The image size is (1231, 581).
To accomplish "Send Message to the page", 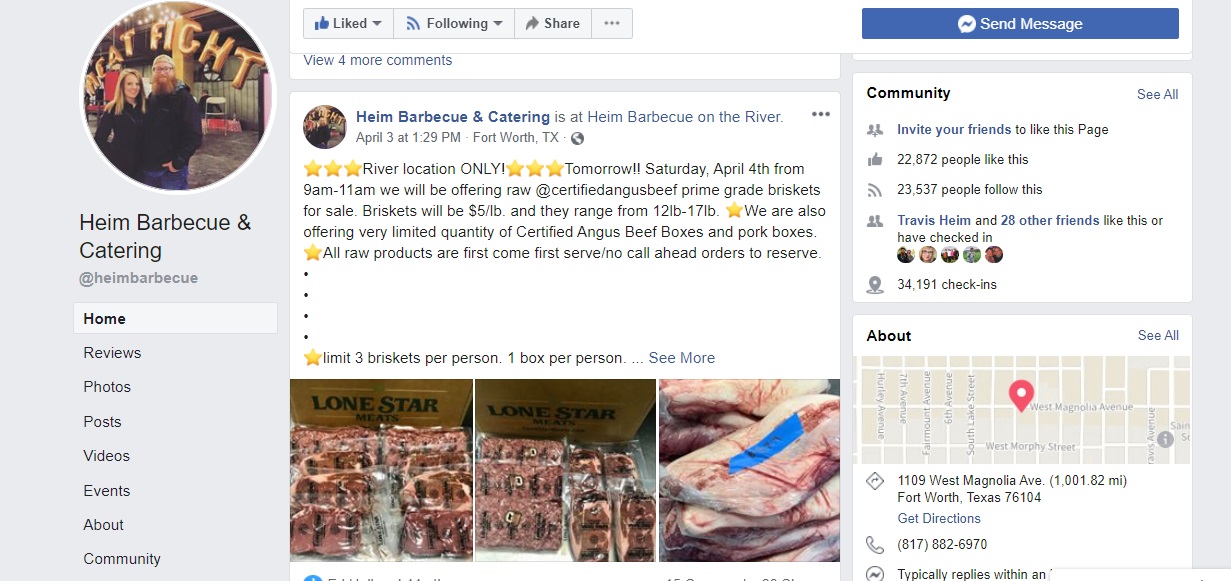I will pyautogui.click(x=1020, y=24).
